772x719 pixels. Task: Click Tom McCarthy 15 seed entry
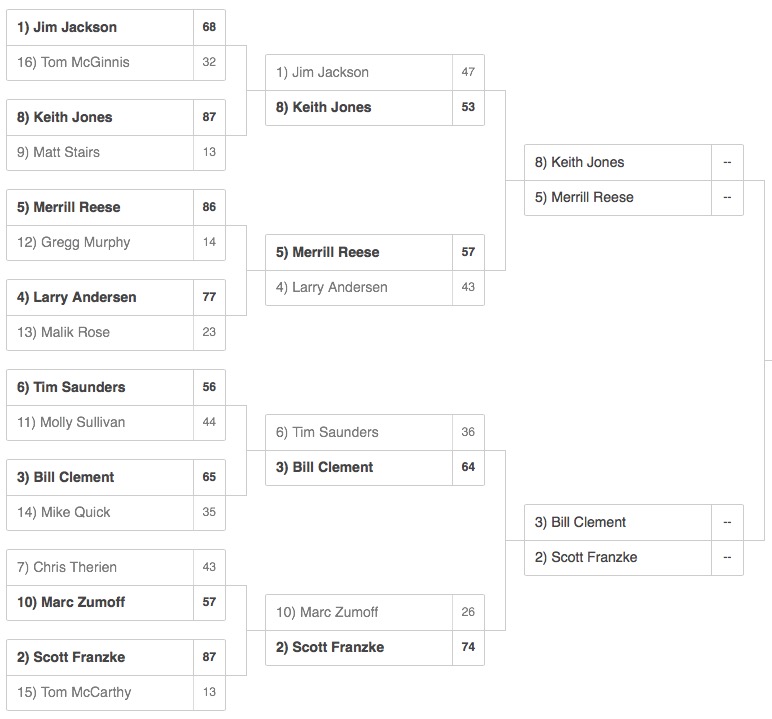pyautogui.click(x=116, y=692)
